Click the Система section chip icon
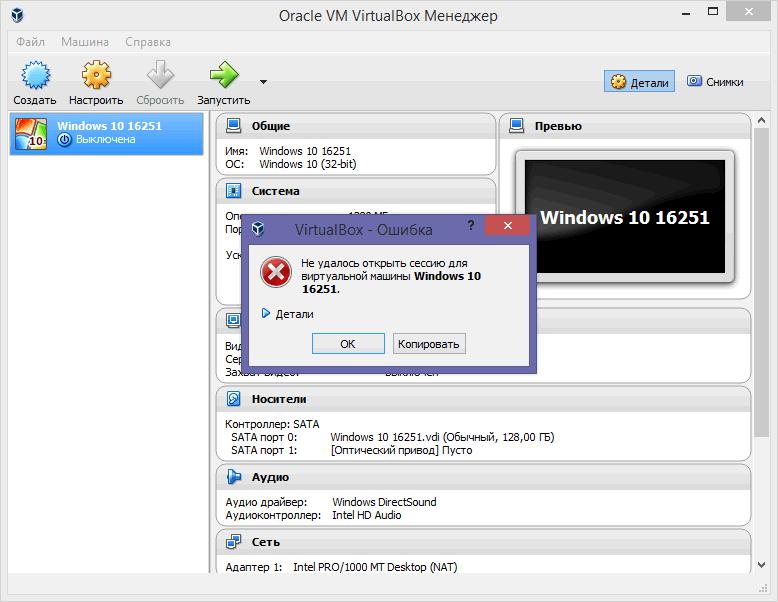778x602 pixels. [x=233, y=191]
